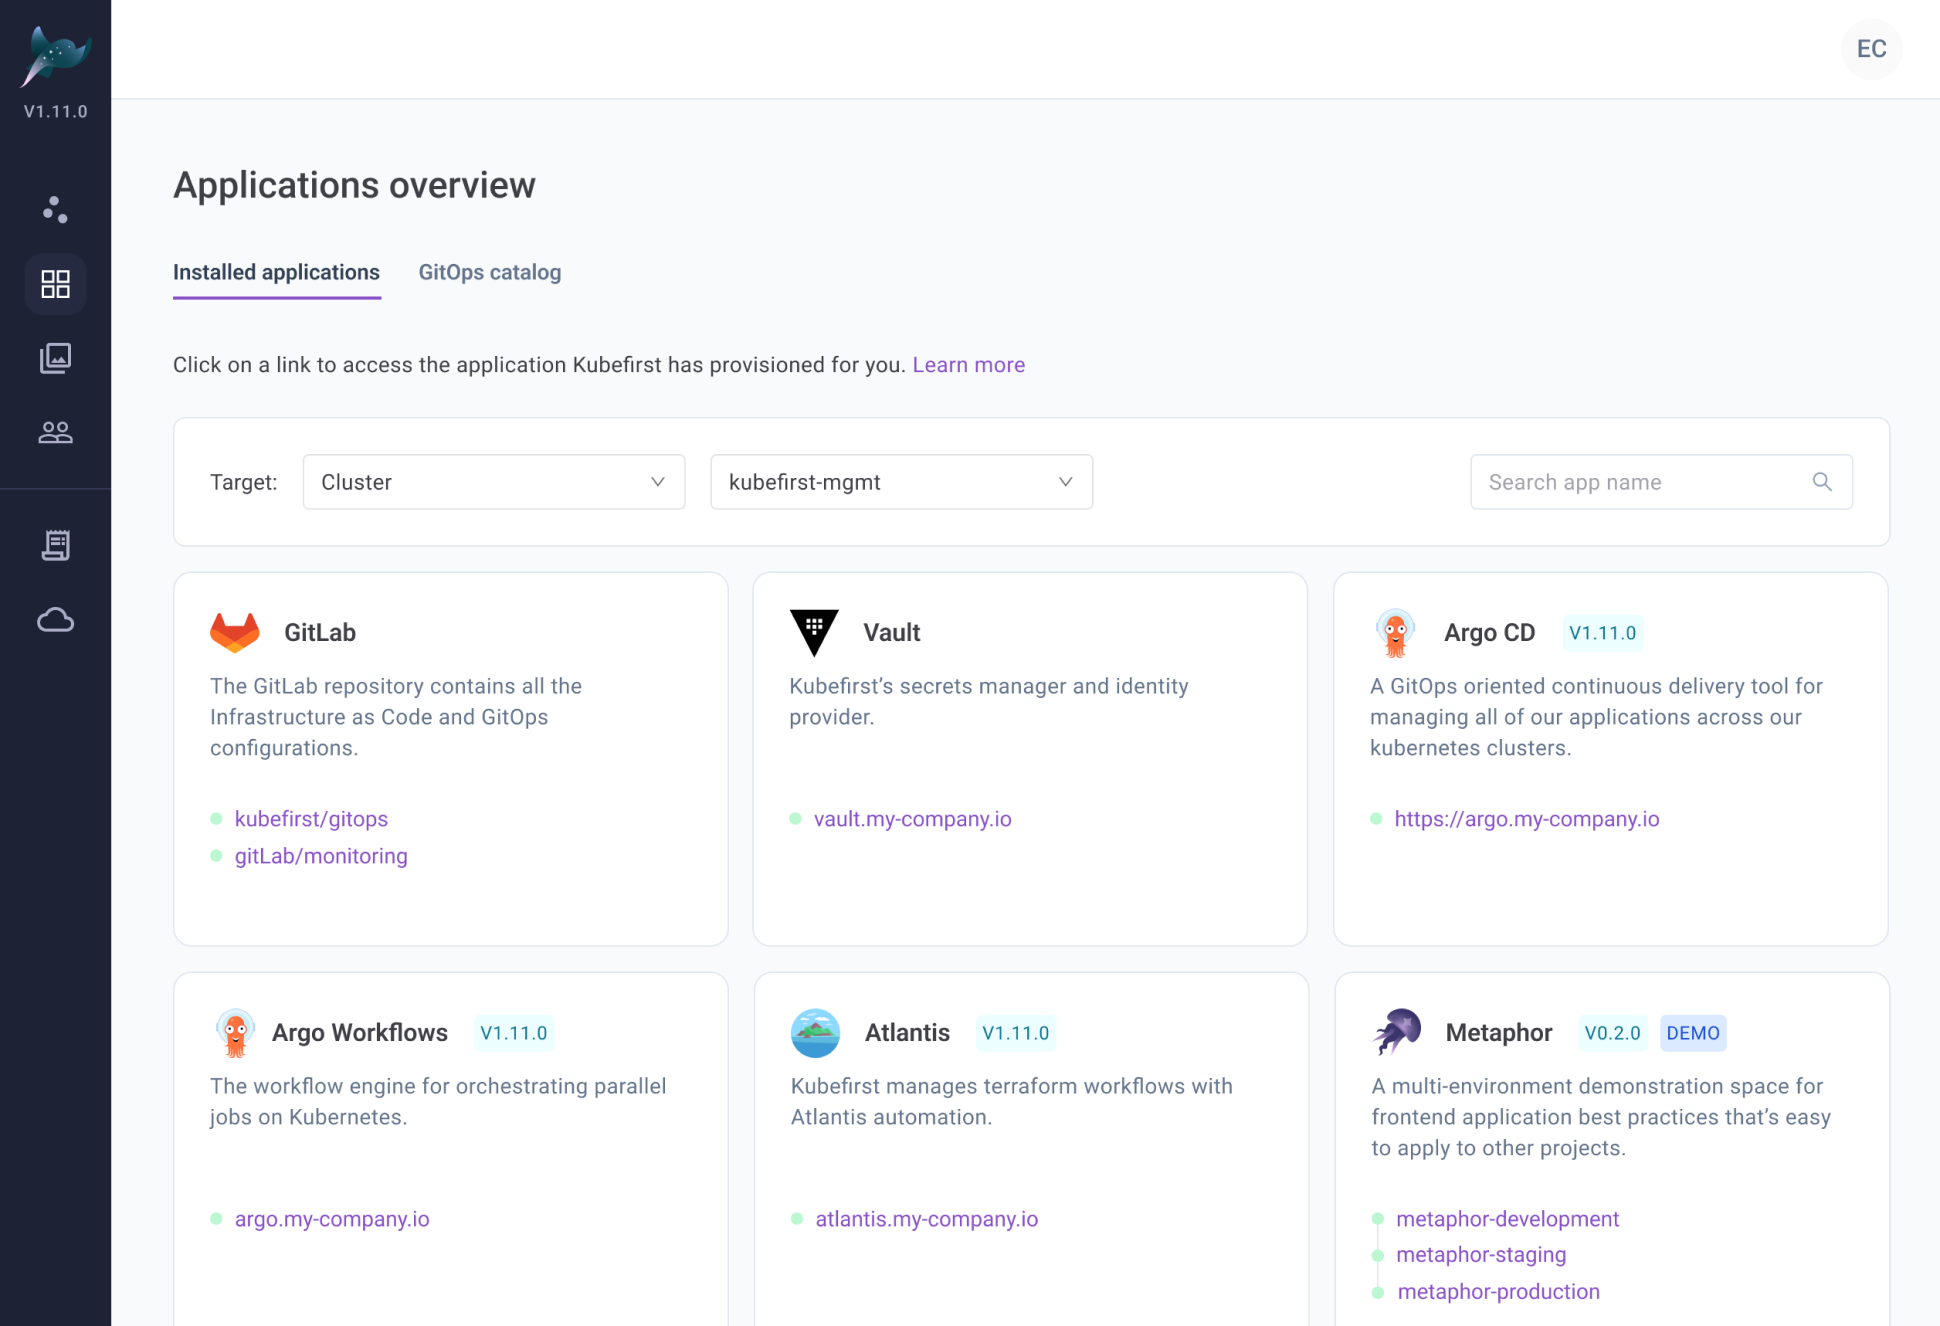Open the environments gallery sidebar icon
1940x1326 pixels.
click(x=55, y=358)
